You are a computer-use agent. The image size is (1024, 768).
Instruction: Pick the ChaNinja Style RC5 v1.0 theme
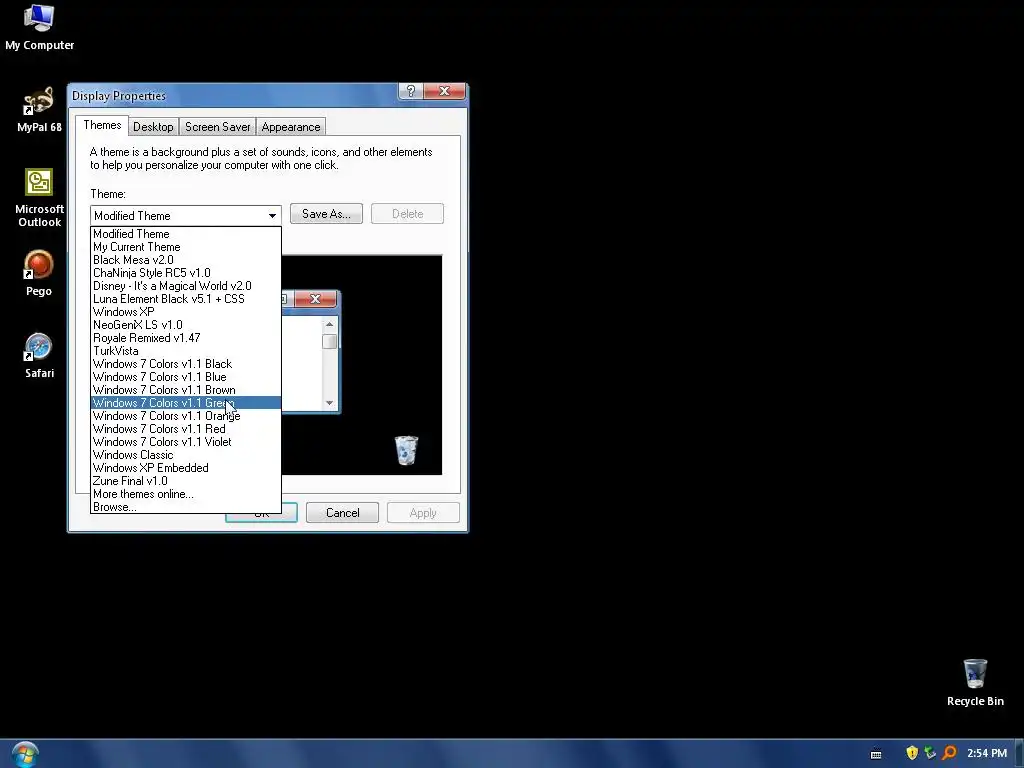185,273
